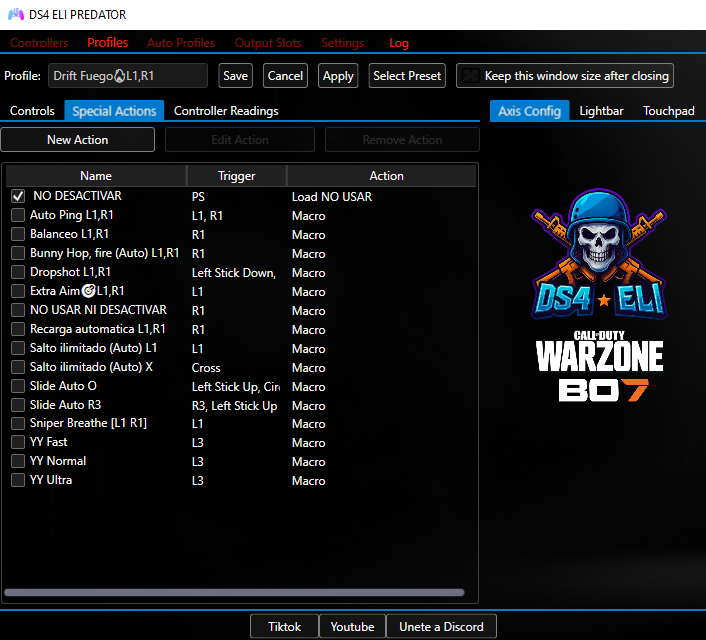
Task: Select the 'Cross' trigger cell
Action: 206,368
